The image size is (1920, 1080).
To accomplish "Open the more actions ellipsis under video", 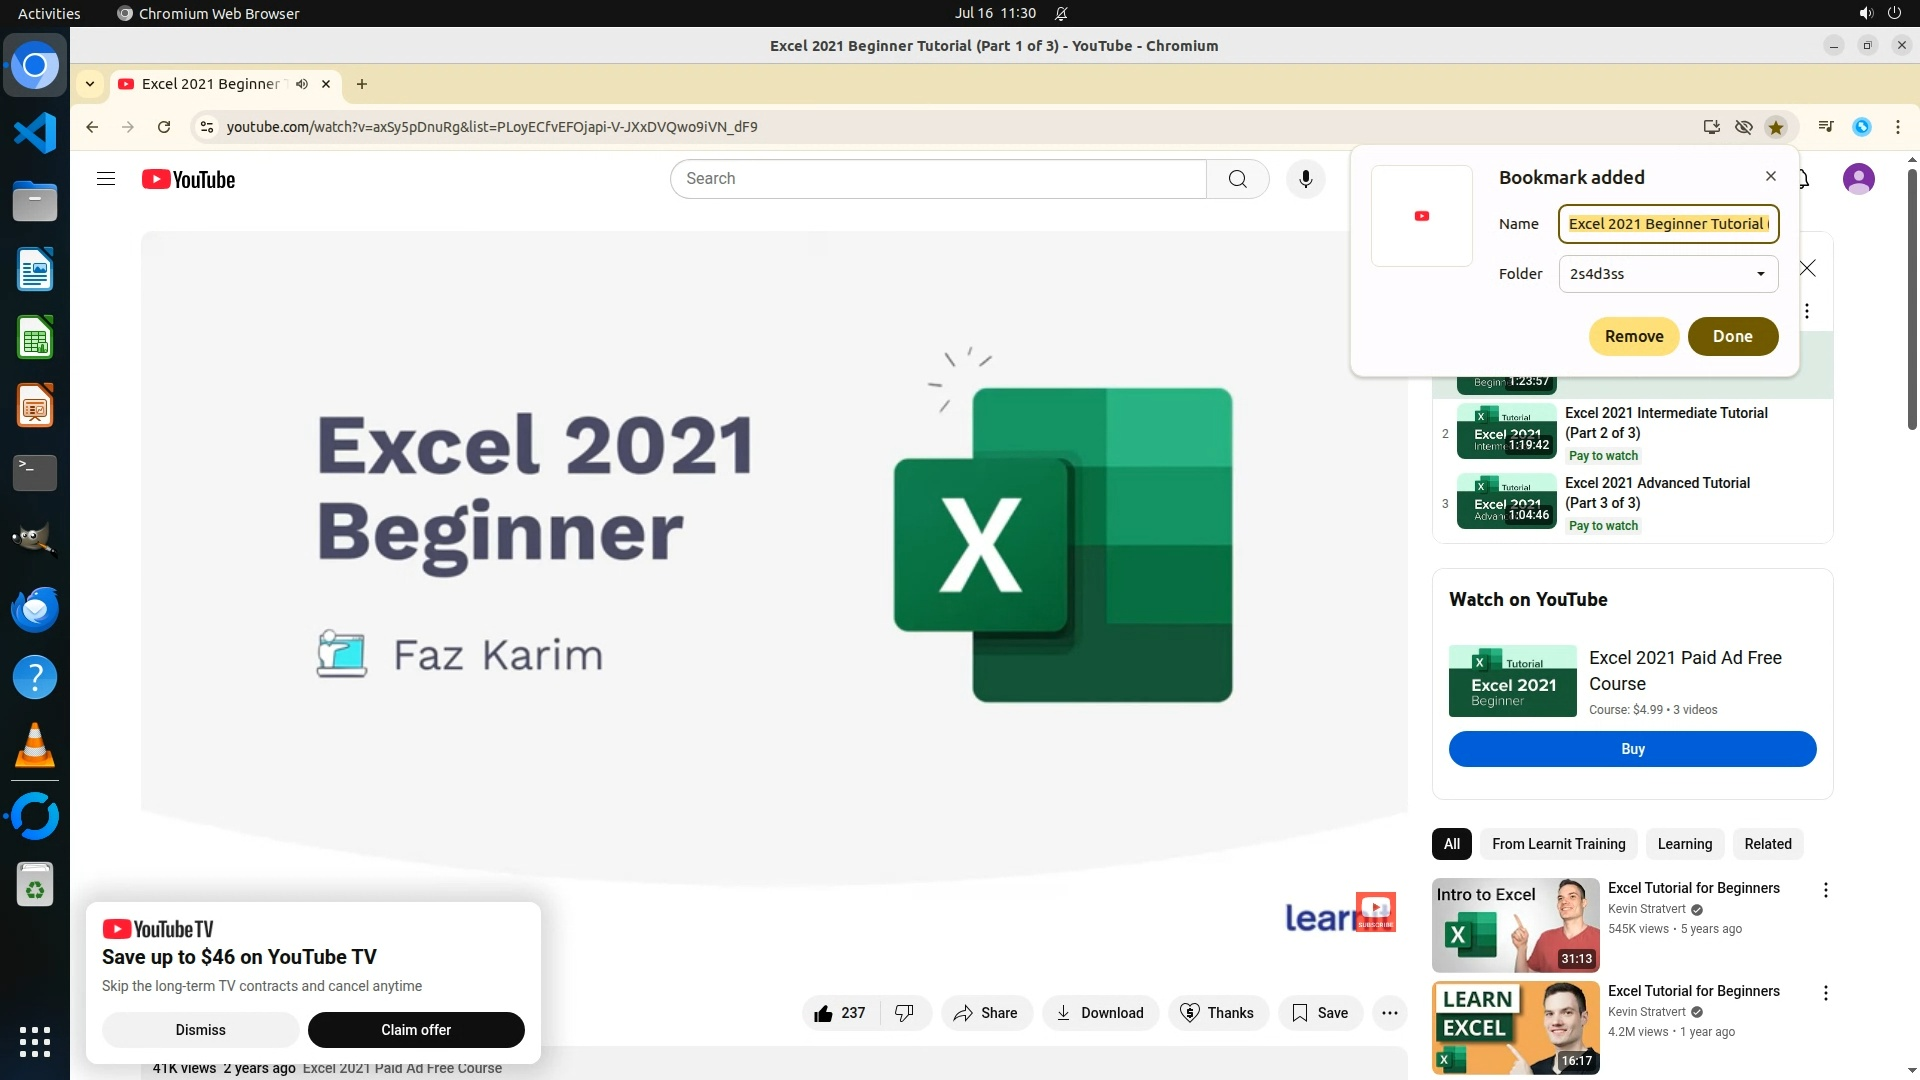I will pyautogui.click(x=1390, y=1013).
